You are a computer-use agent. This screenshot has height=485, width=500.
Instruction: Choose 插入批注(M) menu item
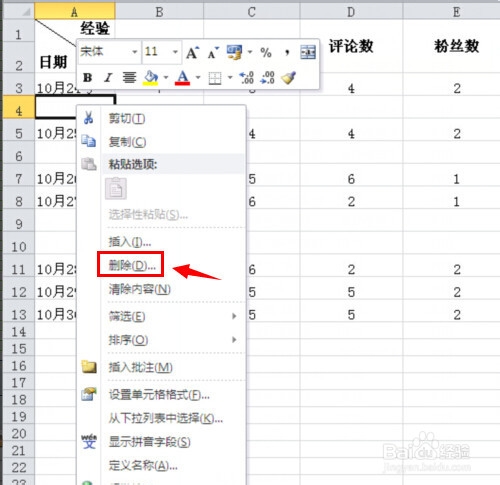[x=161, y=367]
